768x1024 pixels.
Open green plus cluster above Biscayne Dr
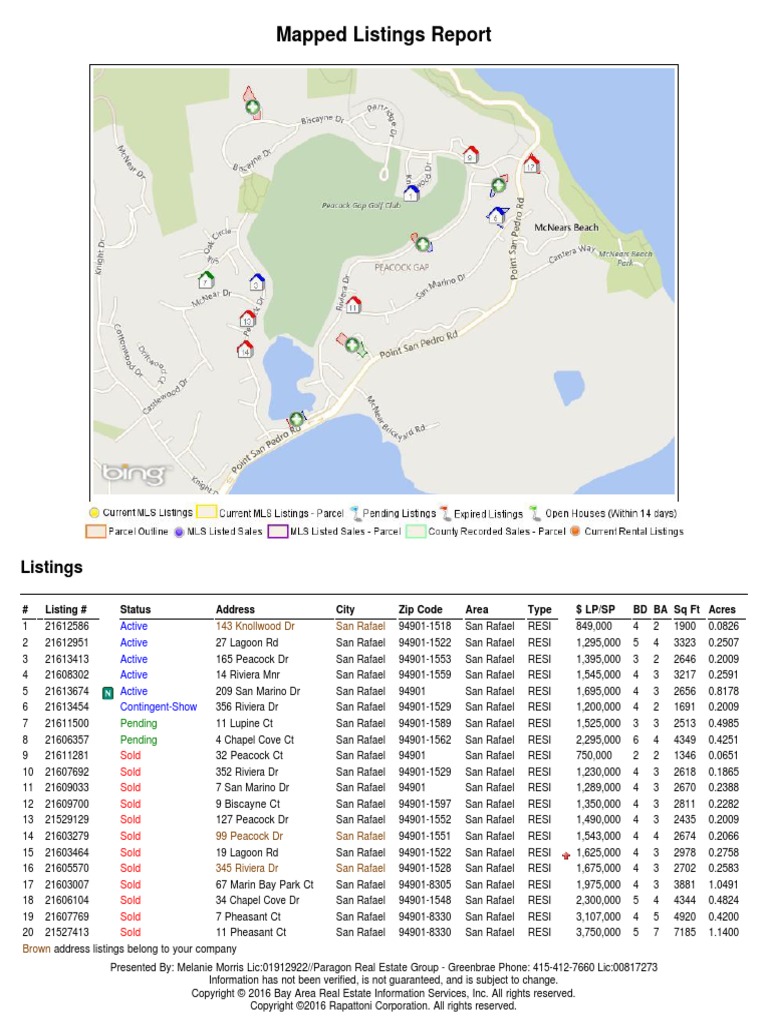pyautogui.click(x=252, y=107)
